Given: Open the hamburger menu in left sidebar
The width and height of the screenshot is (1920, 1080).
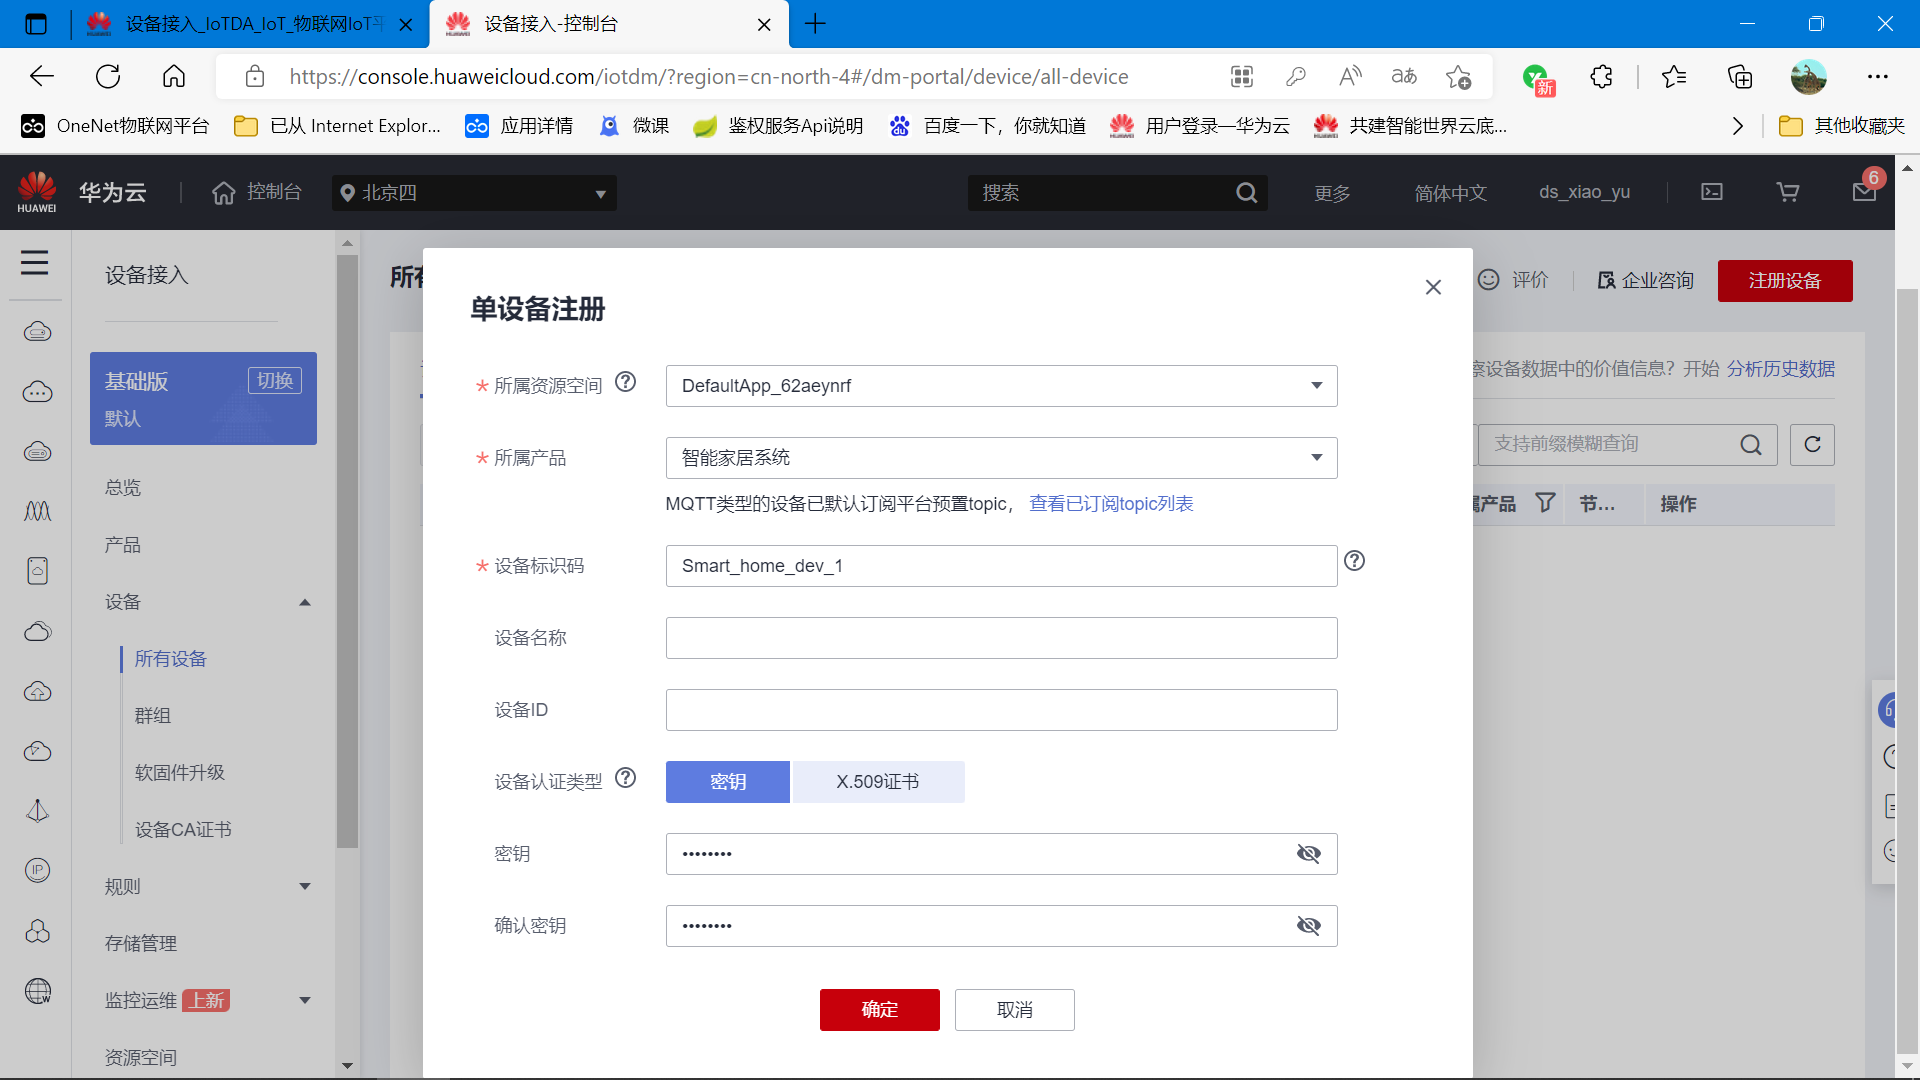Looking at the screenshot, I should [35, 263].
